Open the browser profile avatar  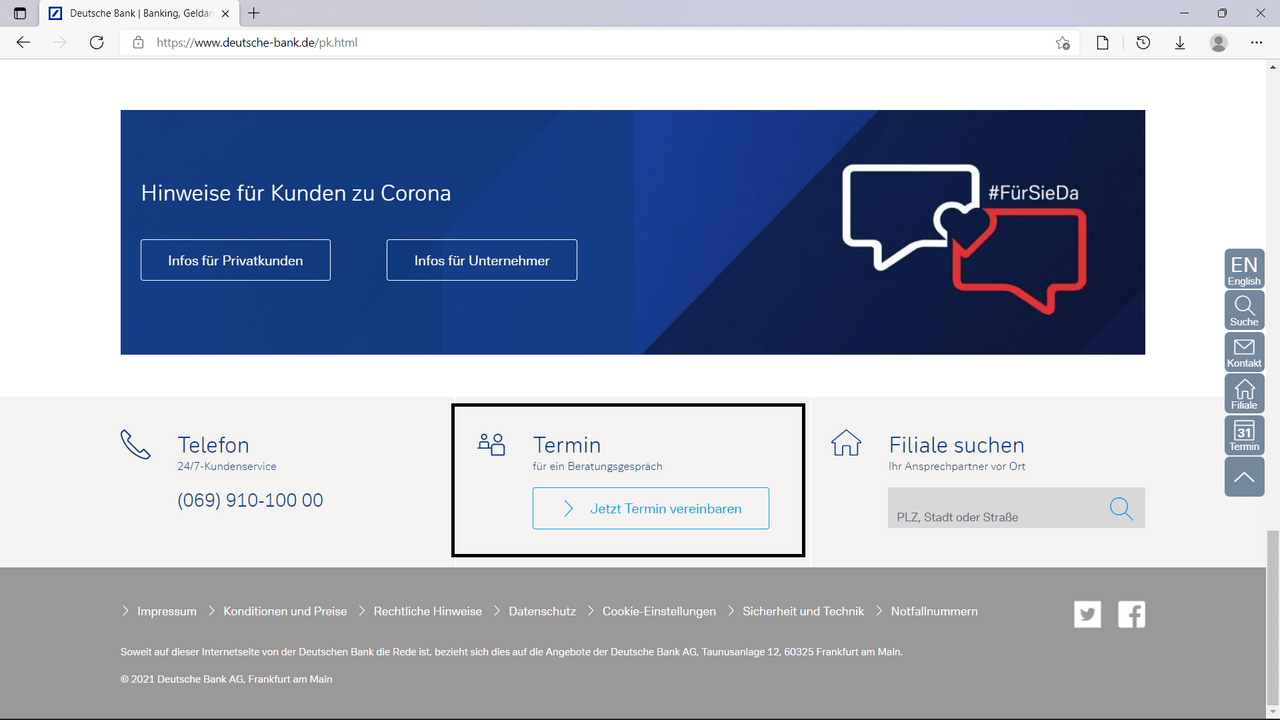[1218, 43]
